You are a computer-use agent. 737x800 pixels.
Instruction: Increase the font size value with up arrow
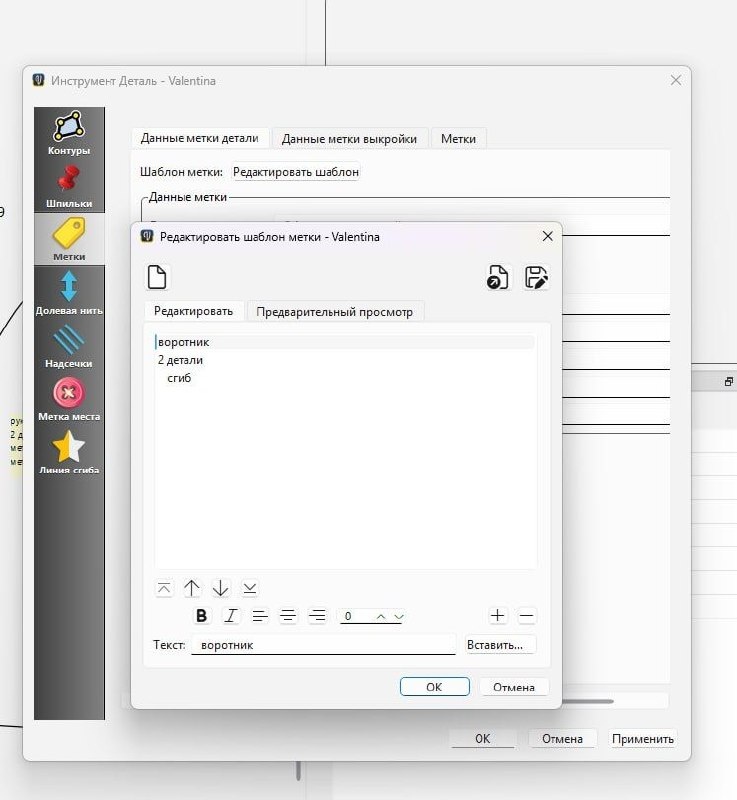(x=380, y=616)
